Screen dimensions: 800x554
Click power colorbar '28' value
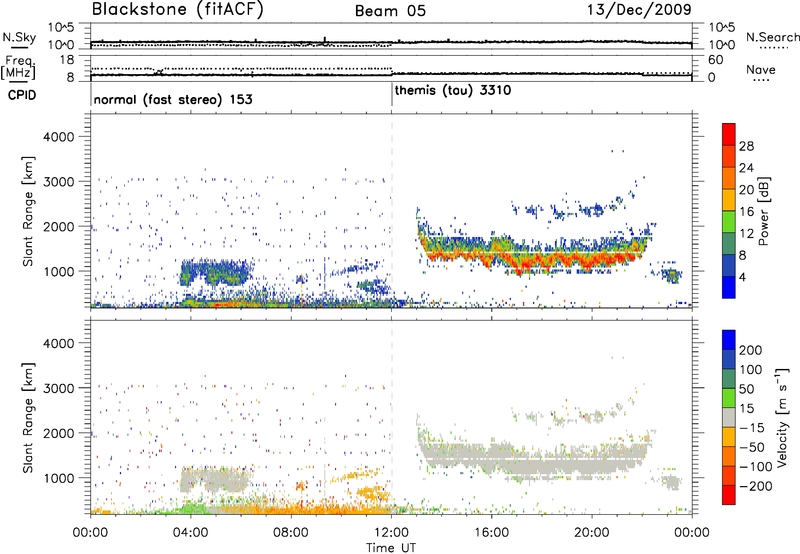[746, 146]
